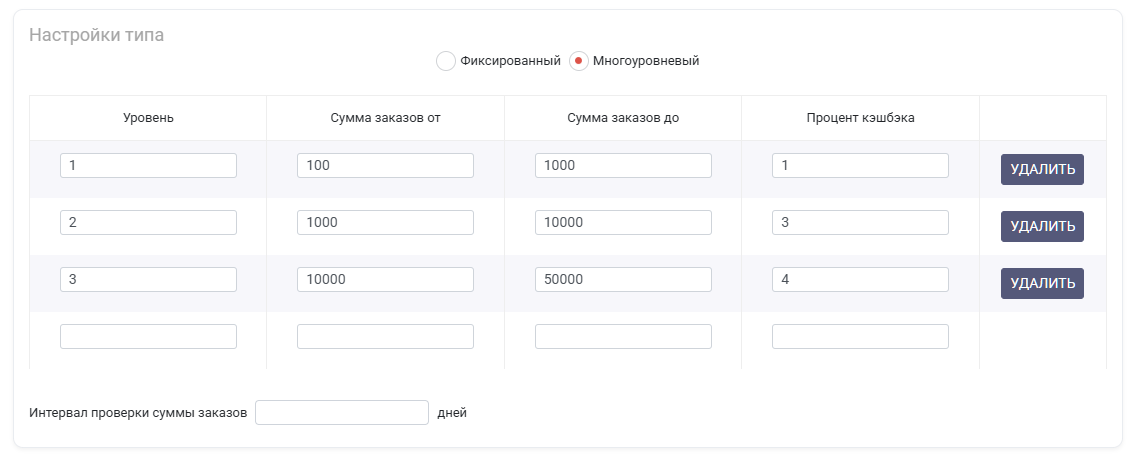
Task: Focus the field containing 50000
Action: 623,279
